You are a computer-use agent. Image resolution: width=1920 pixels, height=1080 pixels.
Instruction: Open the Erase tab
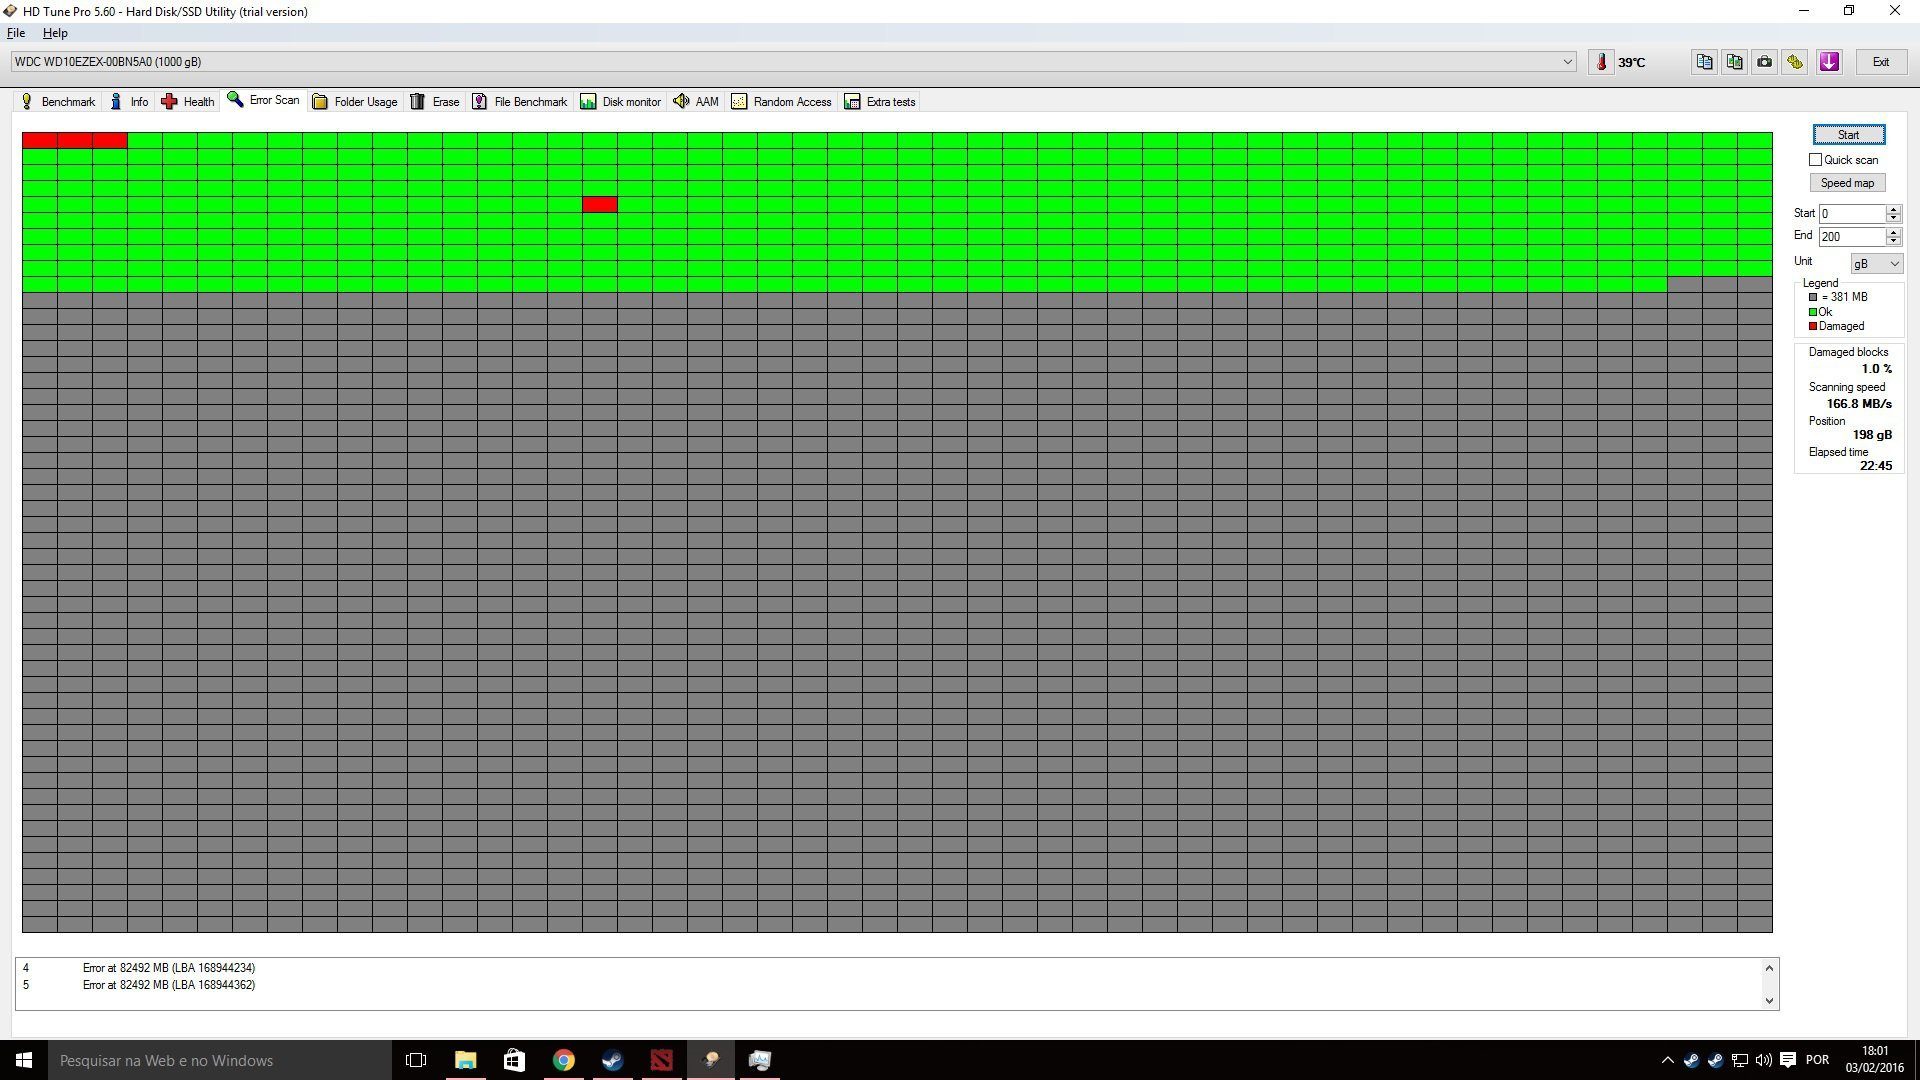tap(435, 102)
